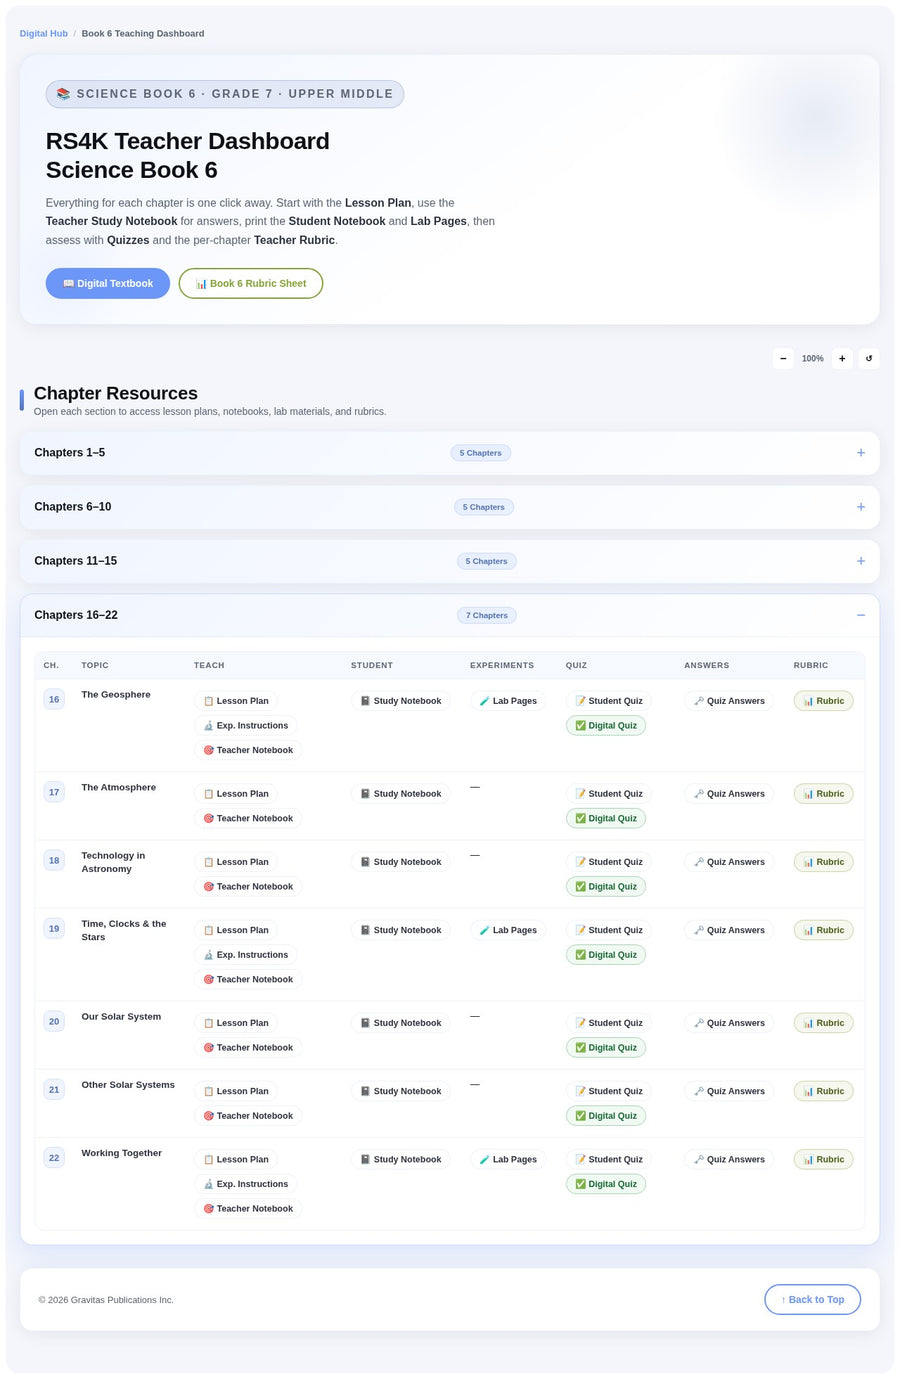Reset zoom with the circular arrow icon
The height and width of the screenshot is (1379, 900).
(x=869, y=358)
